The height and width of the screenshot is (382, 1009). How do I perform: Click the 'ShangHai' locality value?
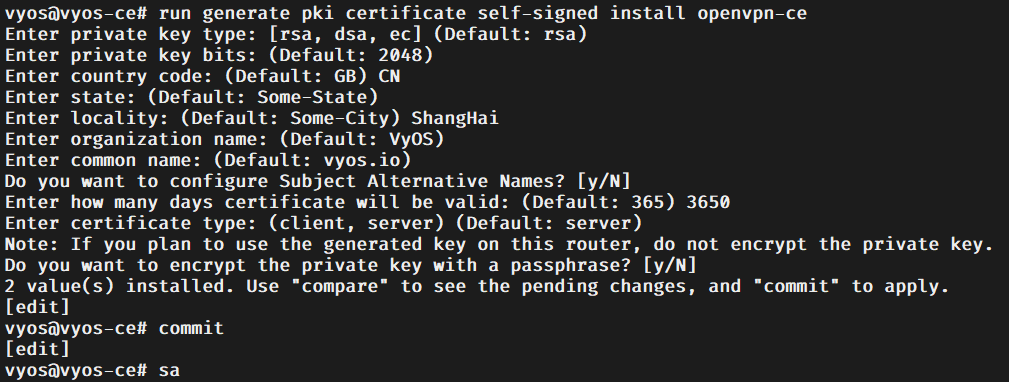[x=455, y=118]
